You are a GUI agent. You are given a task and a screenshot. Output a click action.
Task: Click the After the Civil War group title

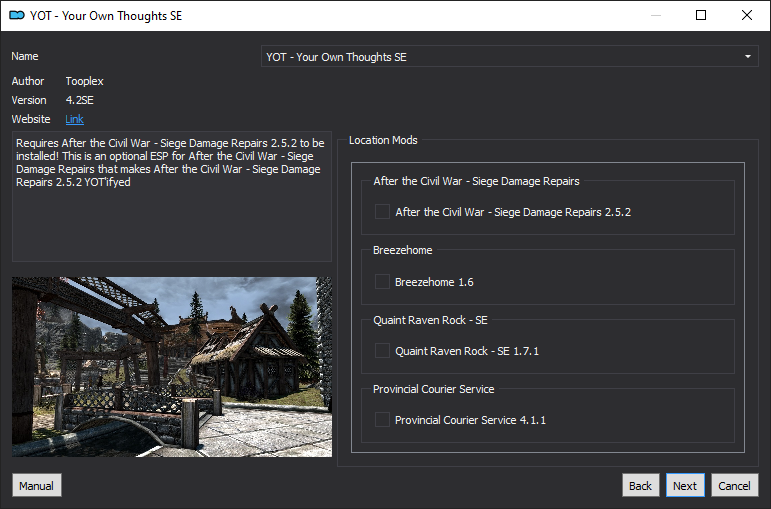tap(476, 181)
